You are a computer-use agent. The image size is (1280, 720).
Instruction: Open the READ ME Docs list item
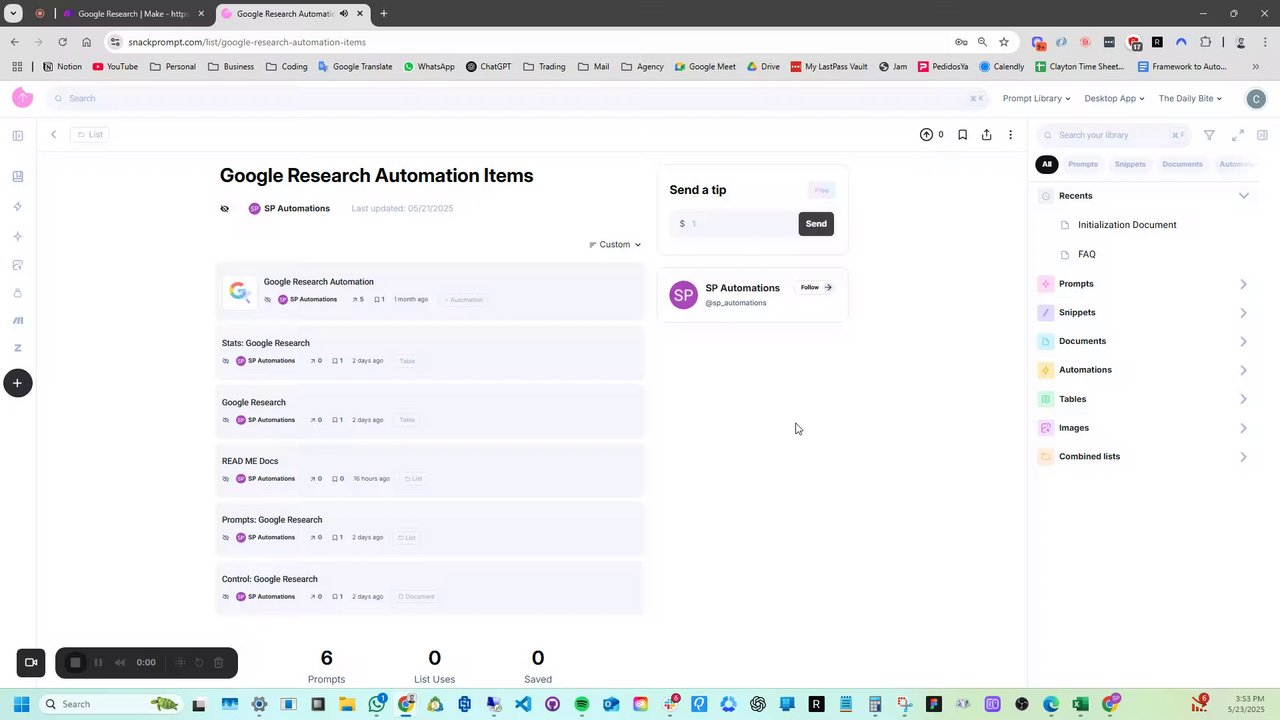tap(431, 470)
